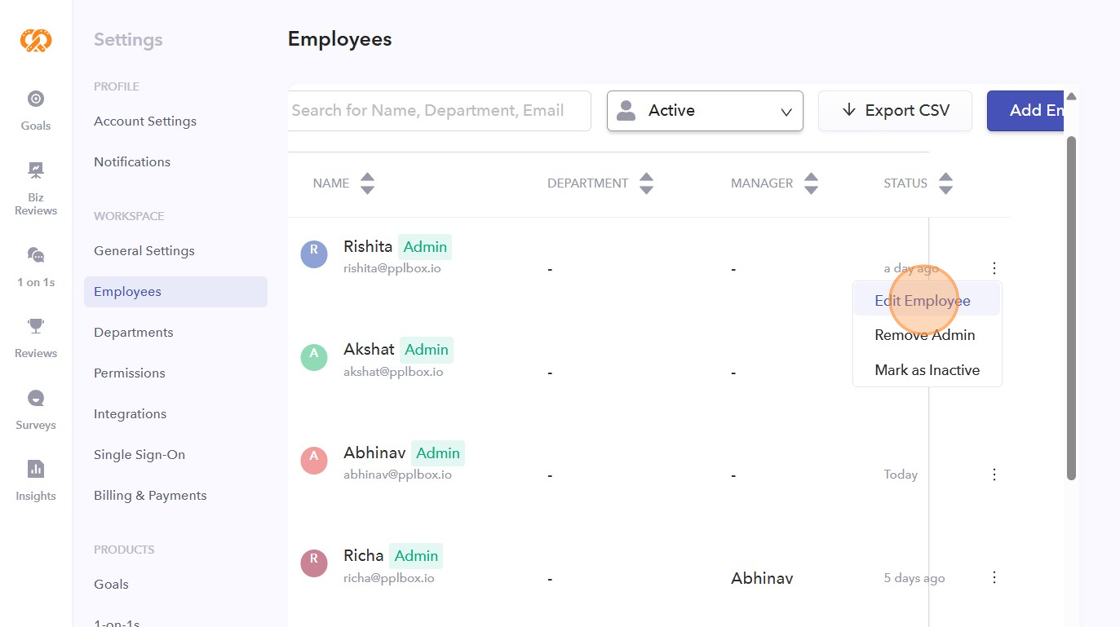This screenshot has height=627, width=1120.
Task: Click the Peoplebox logo at top-left
Action: tap(36, 40)
